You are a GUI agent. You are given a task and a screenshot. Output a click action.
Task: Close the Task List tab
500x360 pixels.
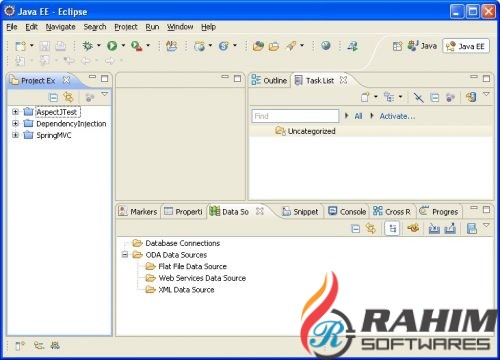pos(343,80)
